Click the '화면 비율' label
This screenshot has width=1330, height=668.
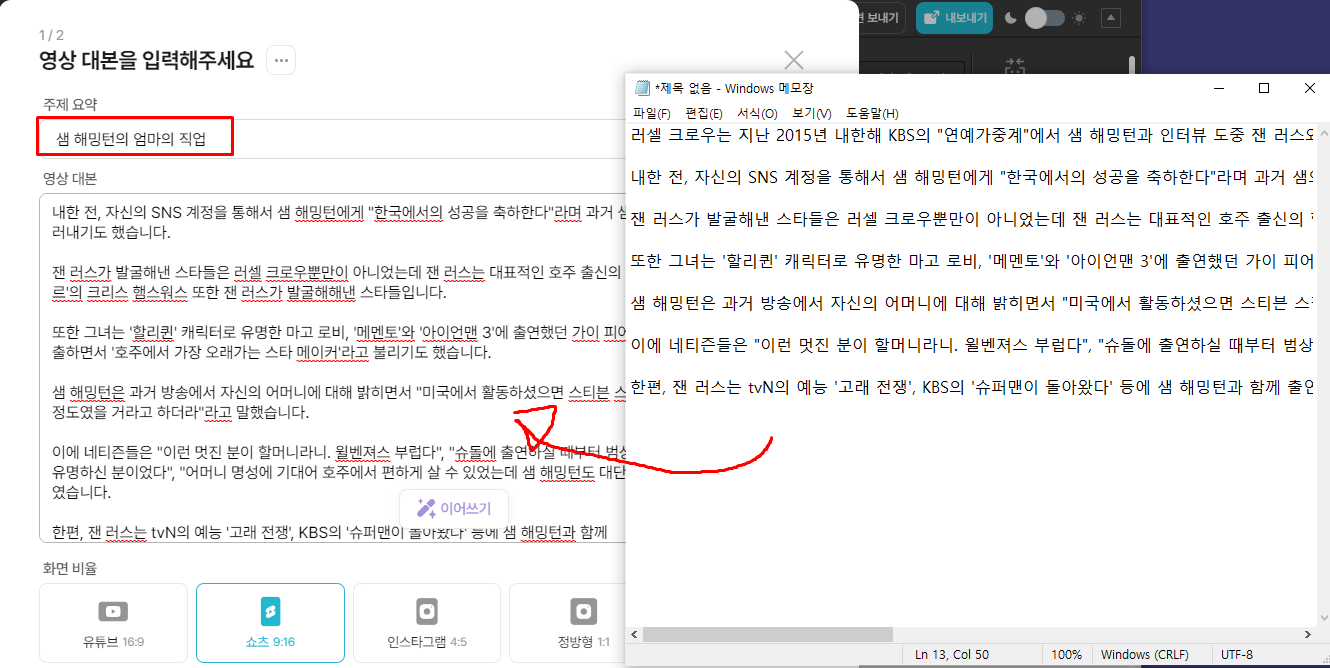pyautogui.click(x=70, y=568)
